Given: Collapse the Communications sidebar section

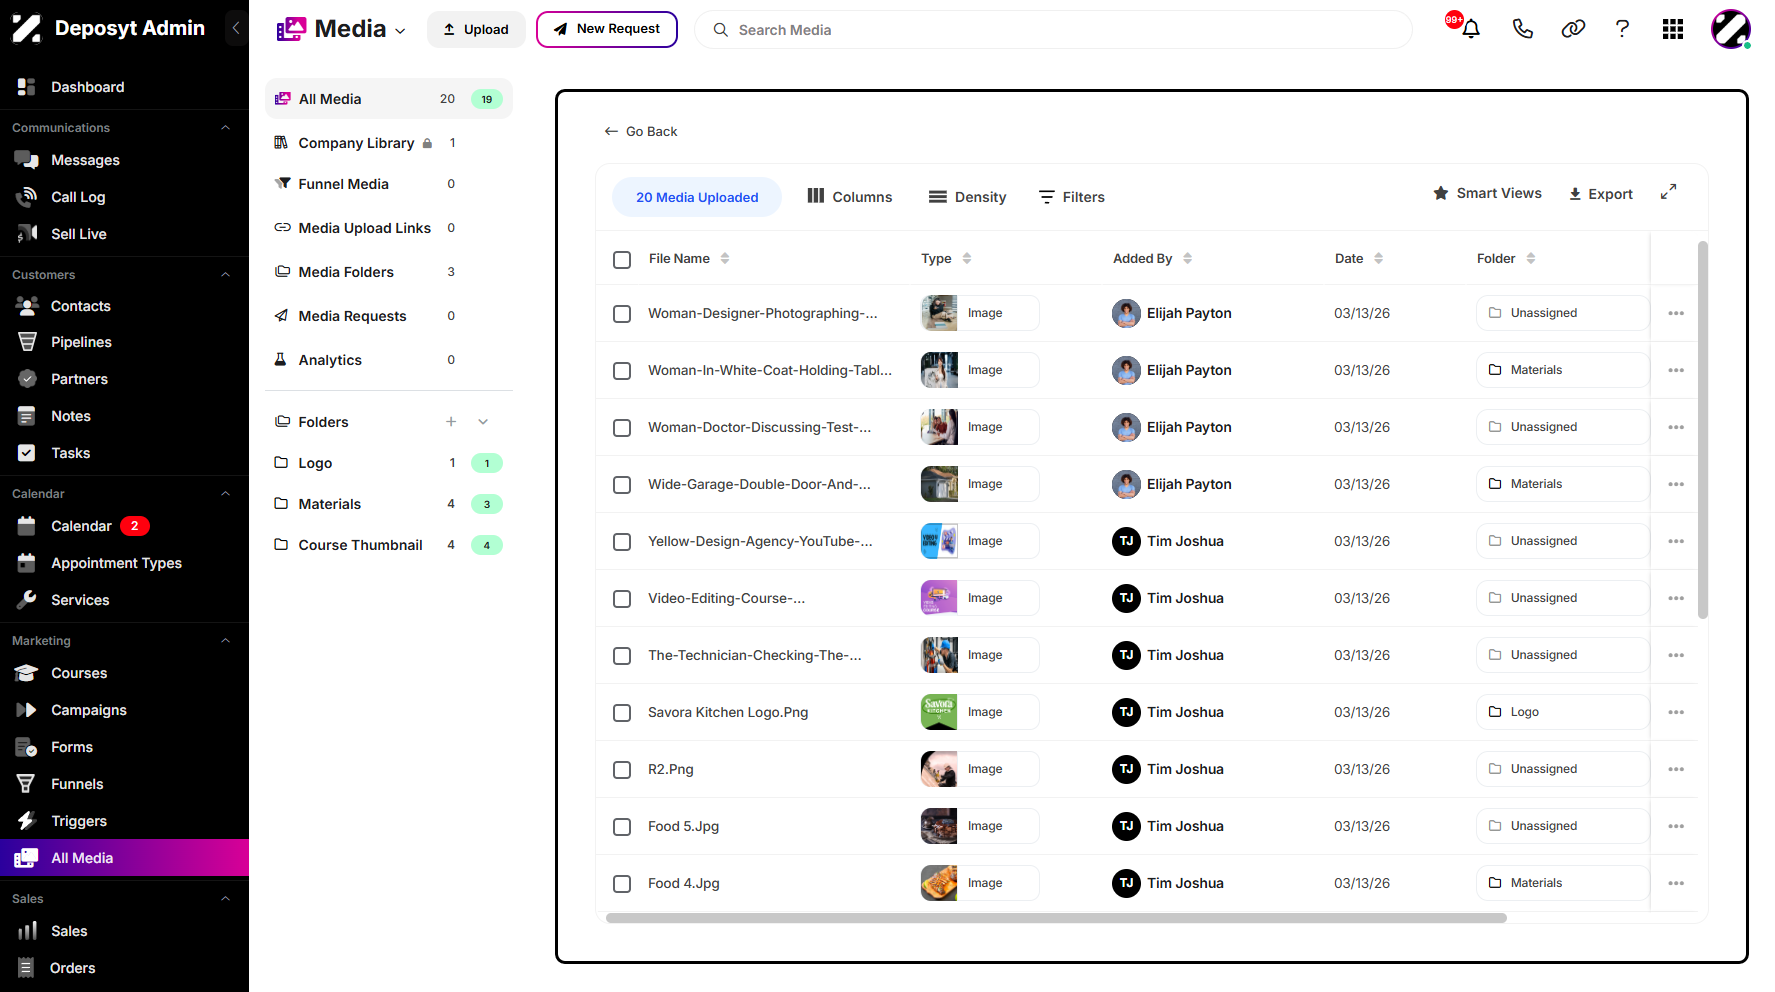Looking at the screenshot, I should coord(225,128).
